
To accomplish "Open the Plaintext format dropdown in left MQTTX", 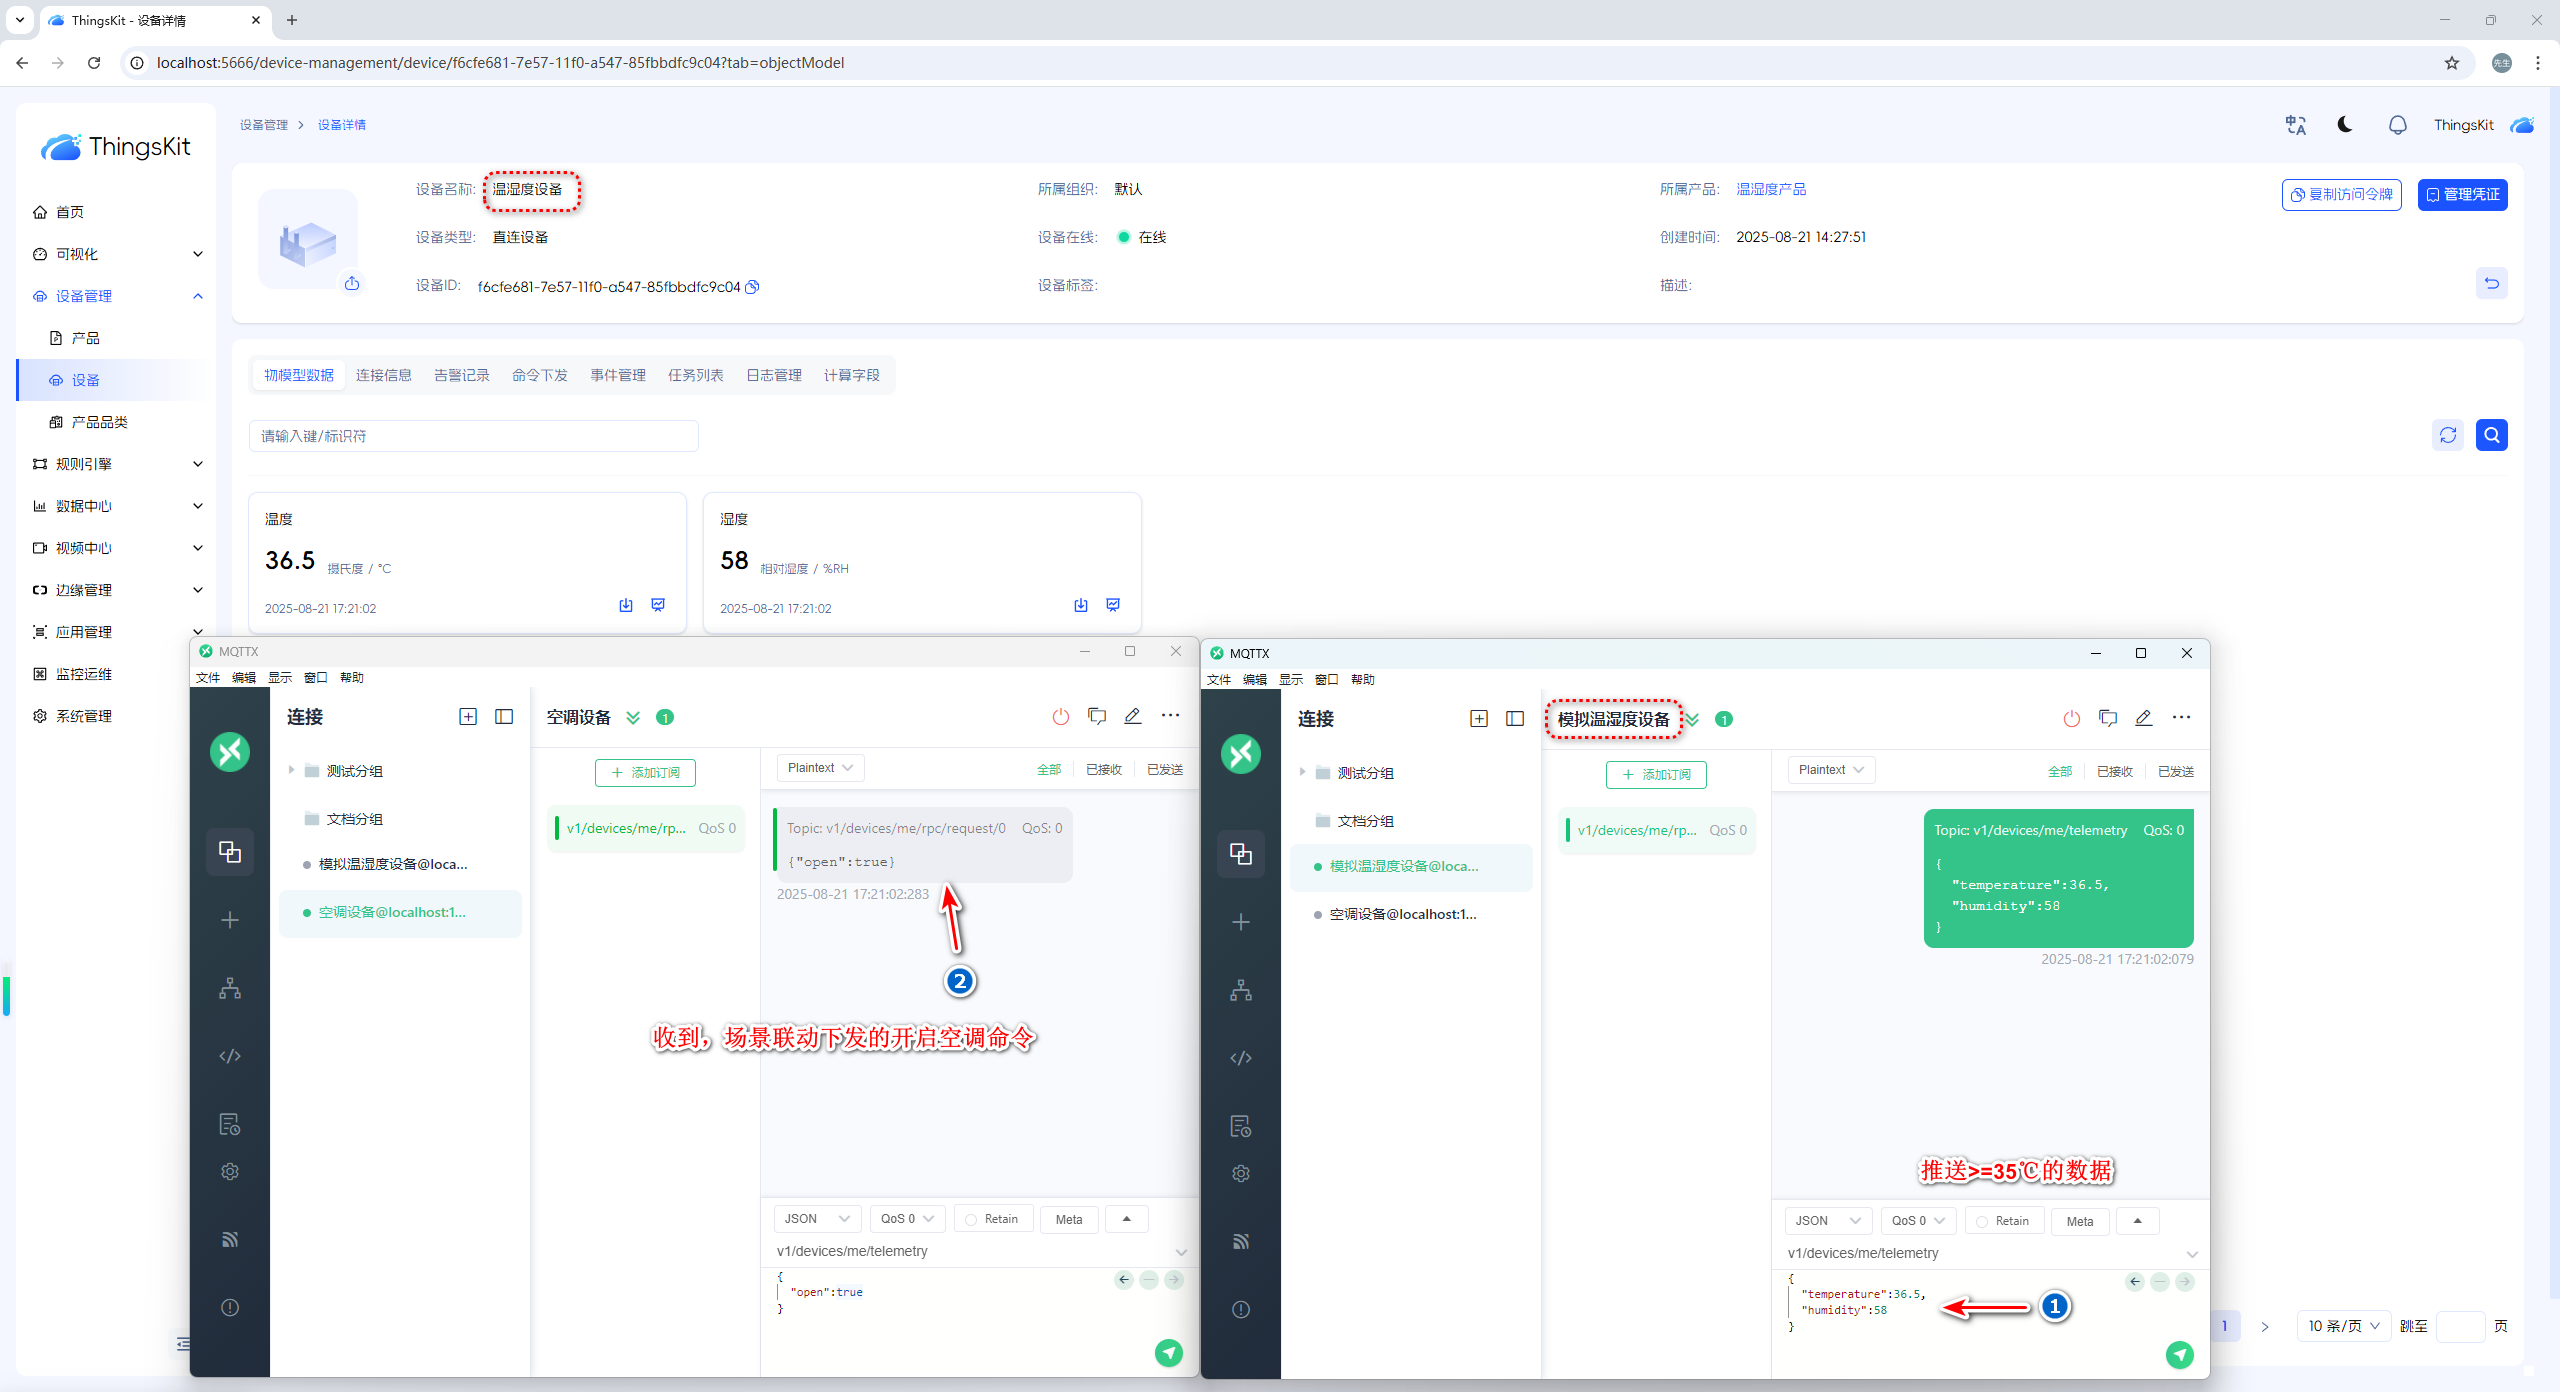I will click(820, 768).
